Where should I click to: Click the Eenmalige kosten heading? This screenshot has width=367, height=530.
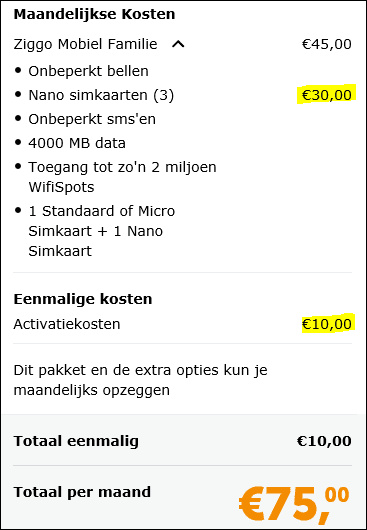coord(83,299)
